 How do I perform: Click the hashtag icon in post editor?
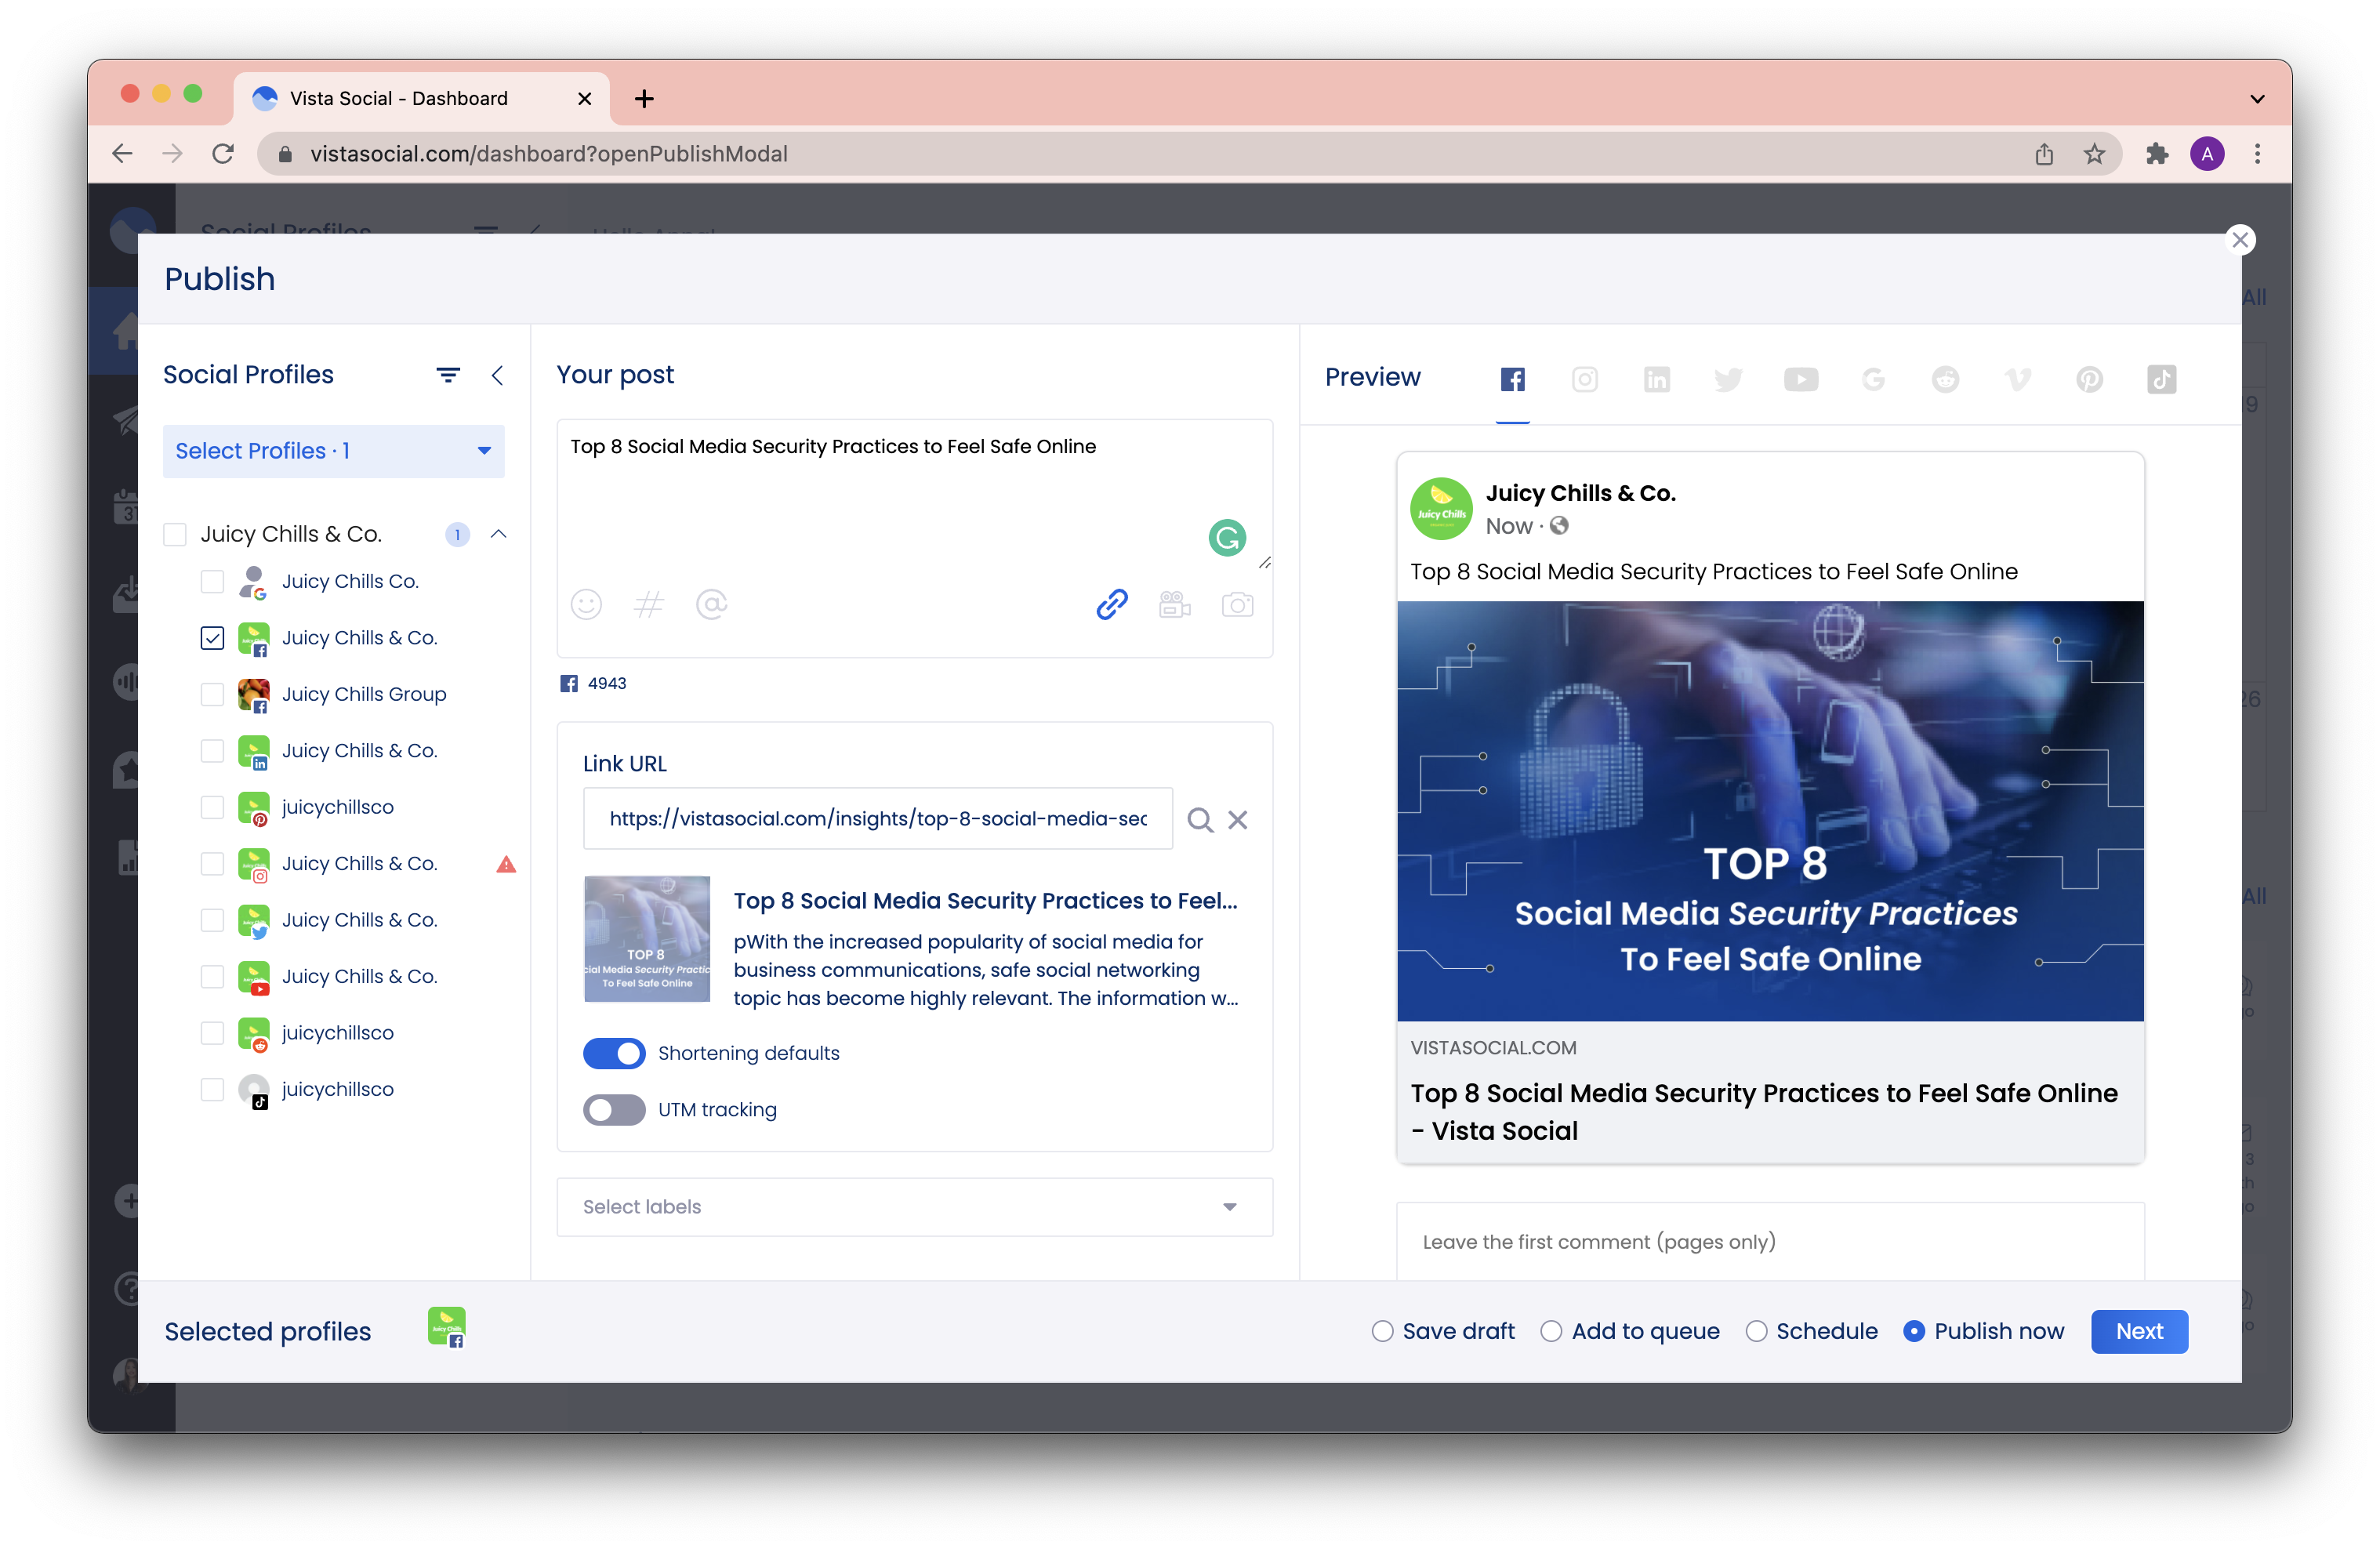pyautogui.click(x=648, y=604)
